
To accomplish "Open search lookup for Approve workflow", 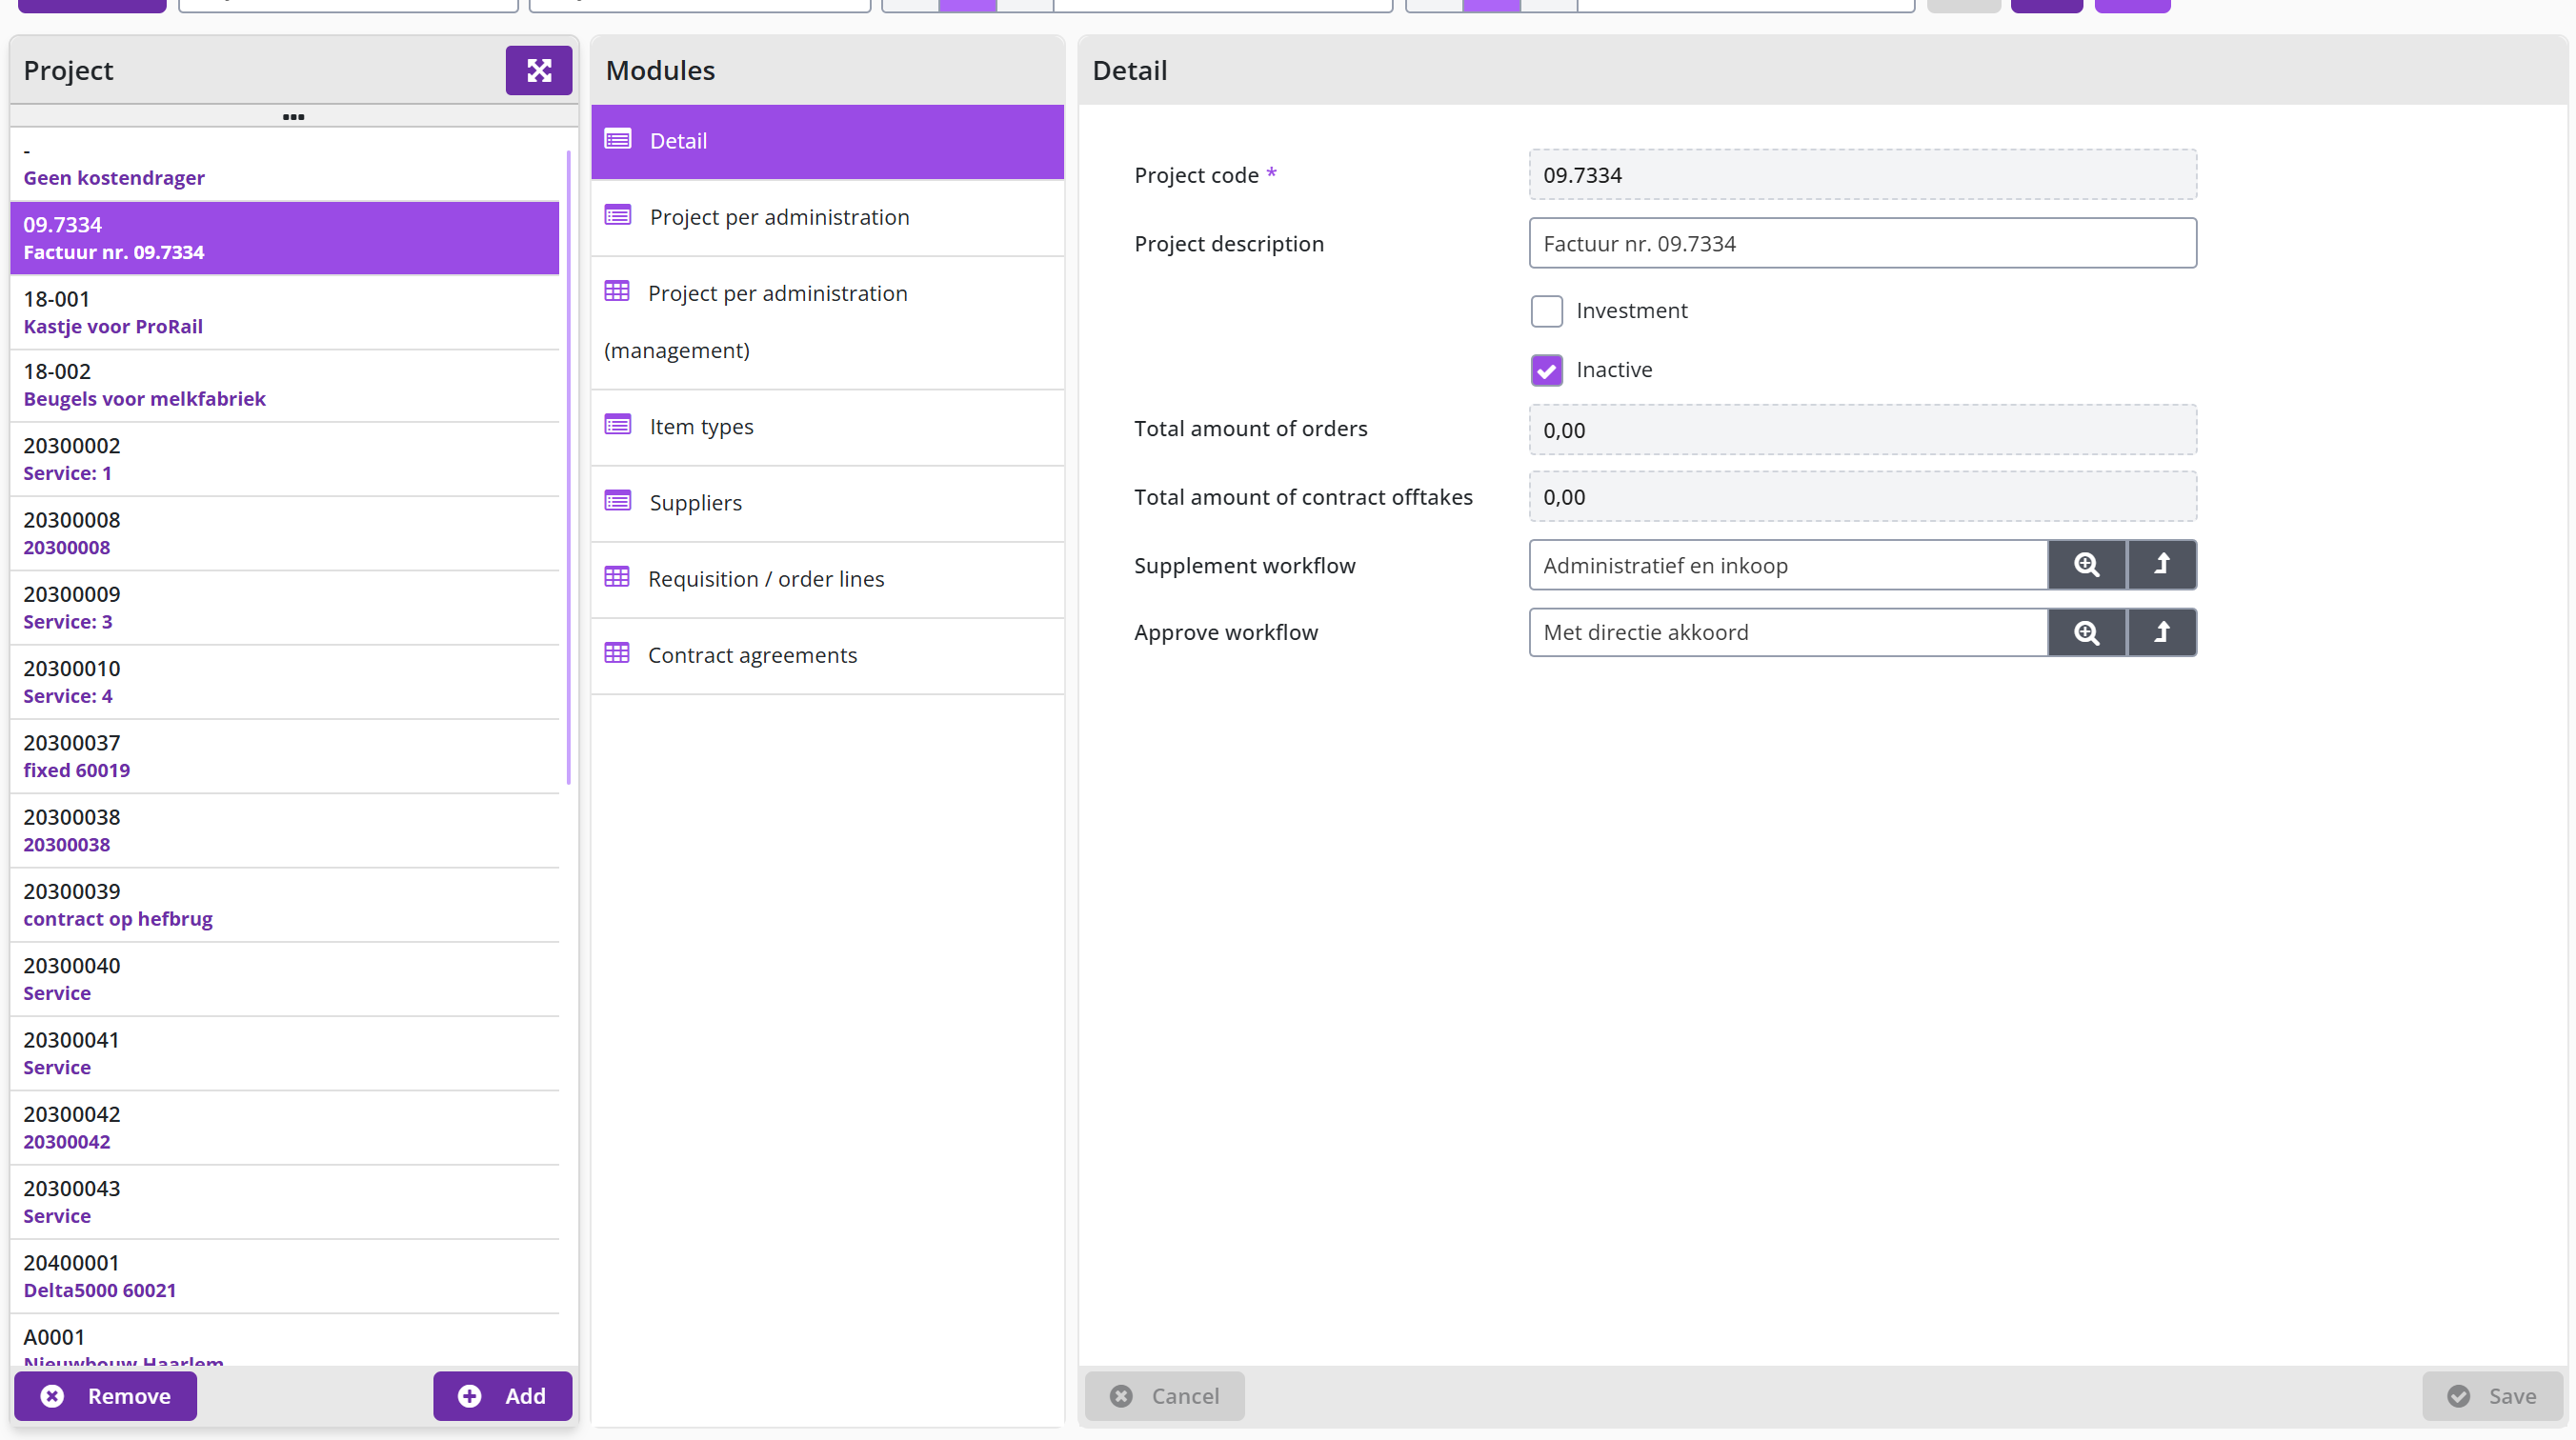I will click(2086, 632).
